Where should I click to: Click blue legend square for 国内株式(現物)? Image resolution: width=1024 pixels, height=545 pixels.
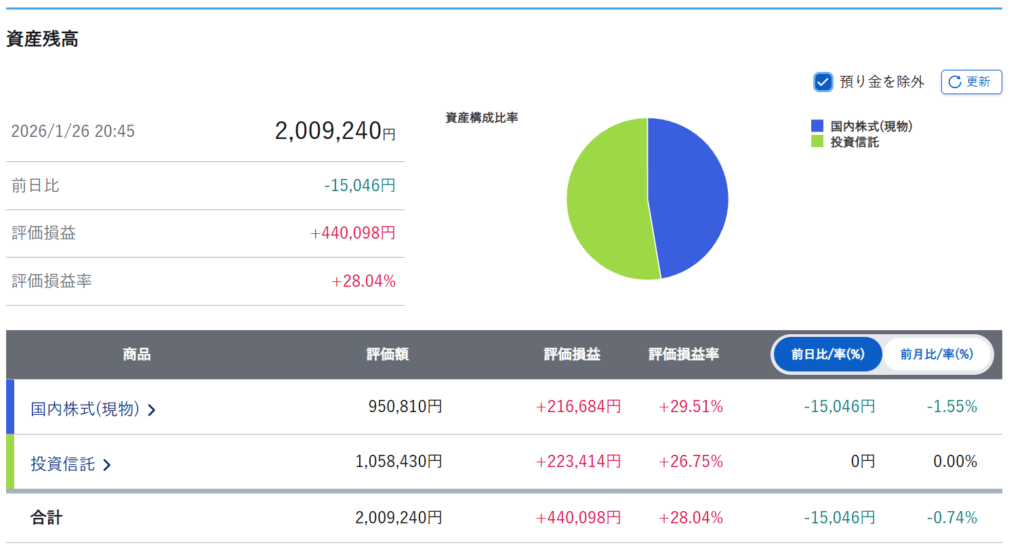817,127
